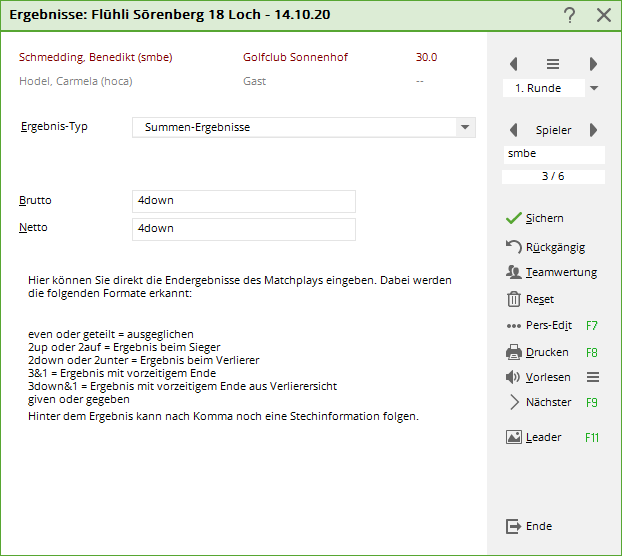The width and height of the screenshot is (622, 556).
Task: Open Teamwertung via its people icon
Action: 514,272
